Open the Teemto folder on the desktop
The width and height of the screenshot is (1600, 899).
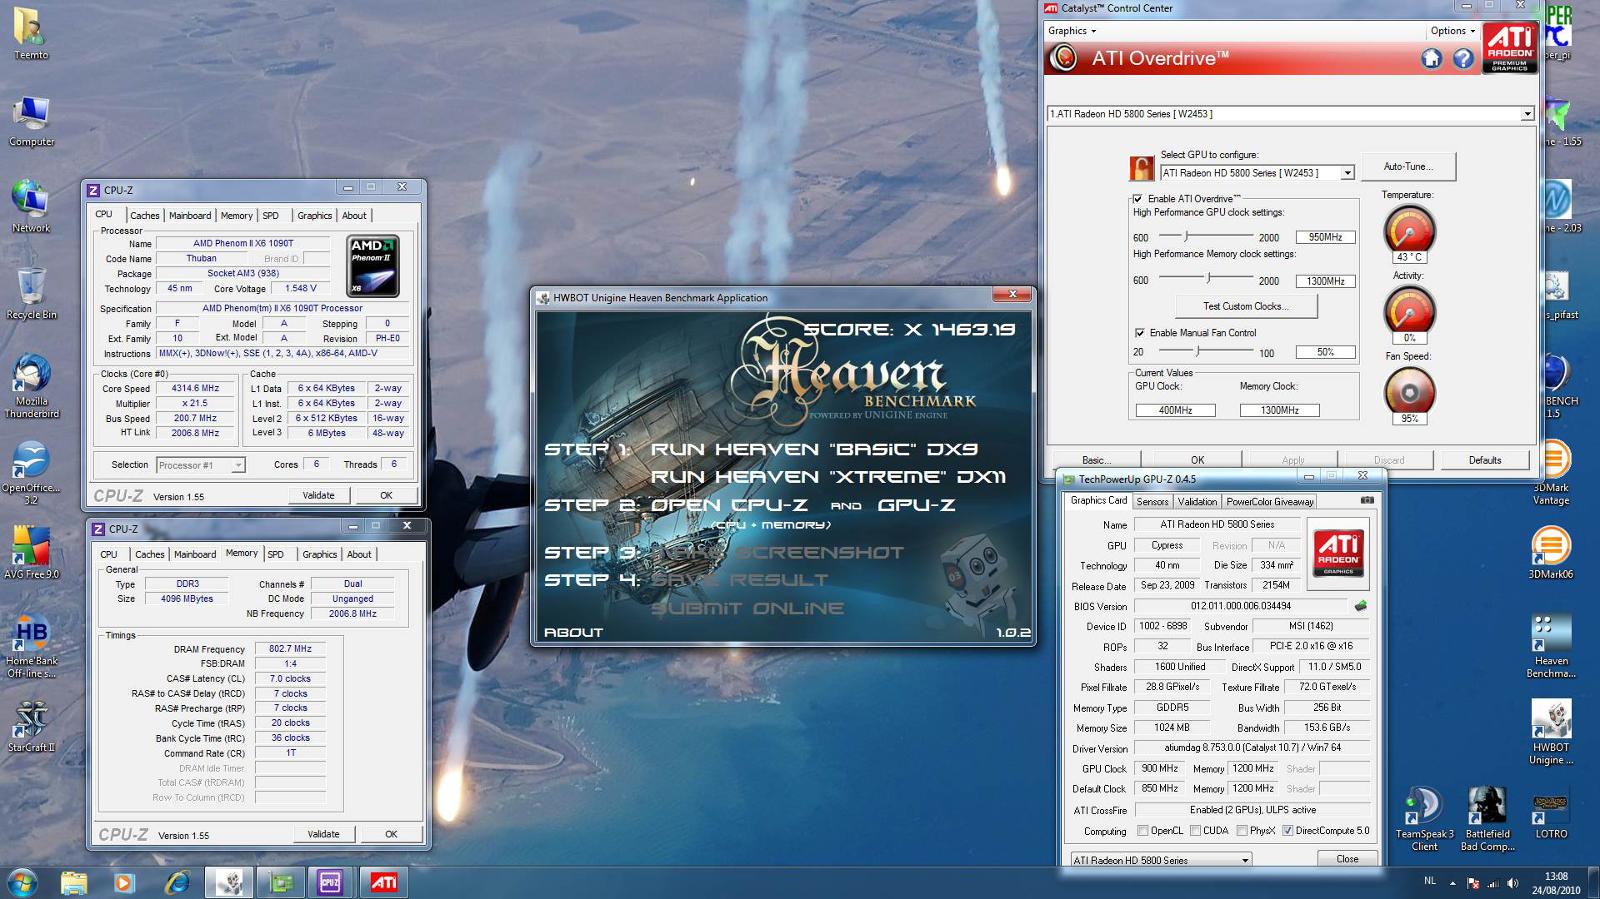pyautogui.click(x=31, y=33)
